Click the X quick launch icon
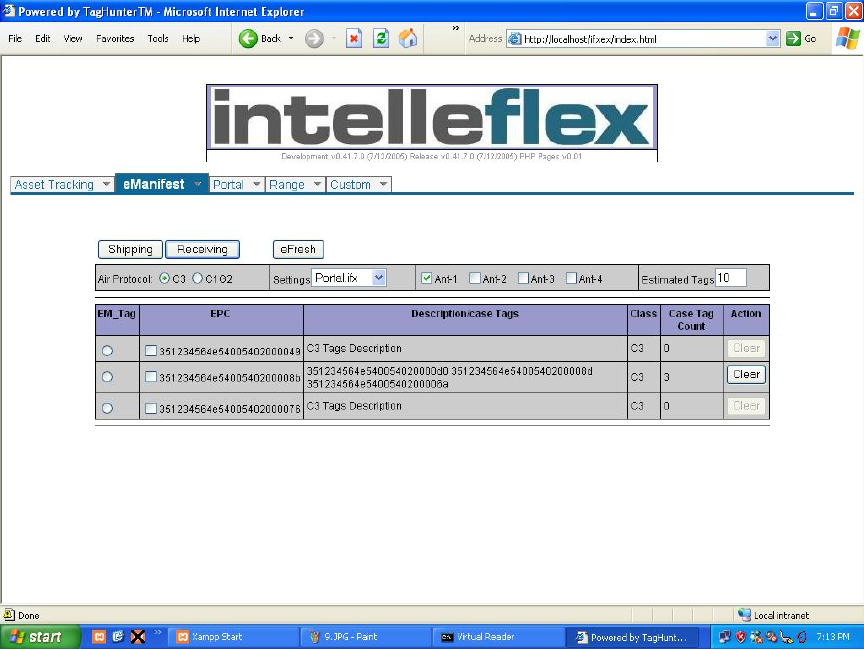Image resolution: width=864 pixels, height=649 pixels. (x=138, y=637)
